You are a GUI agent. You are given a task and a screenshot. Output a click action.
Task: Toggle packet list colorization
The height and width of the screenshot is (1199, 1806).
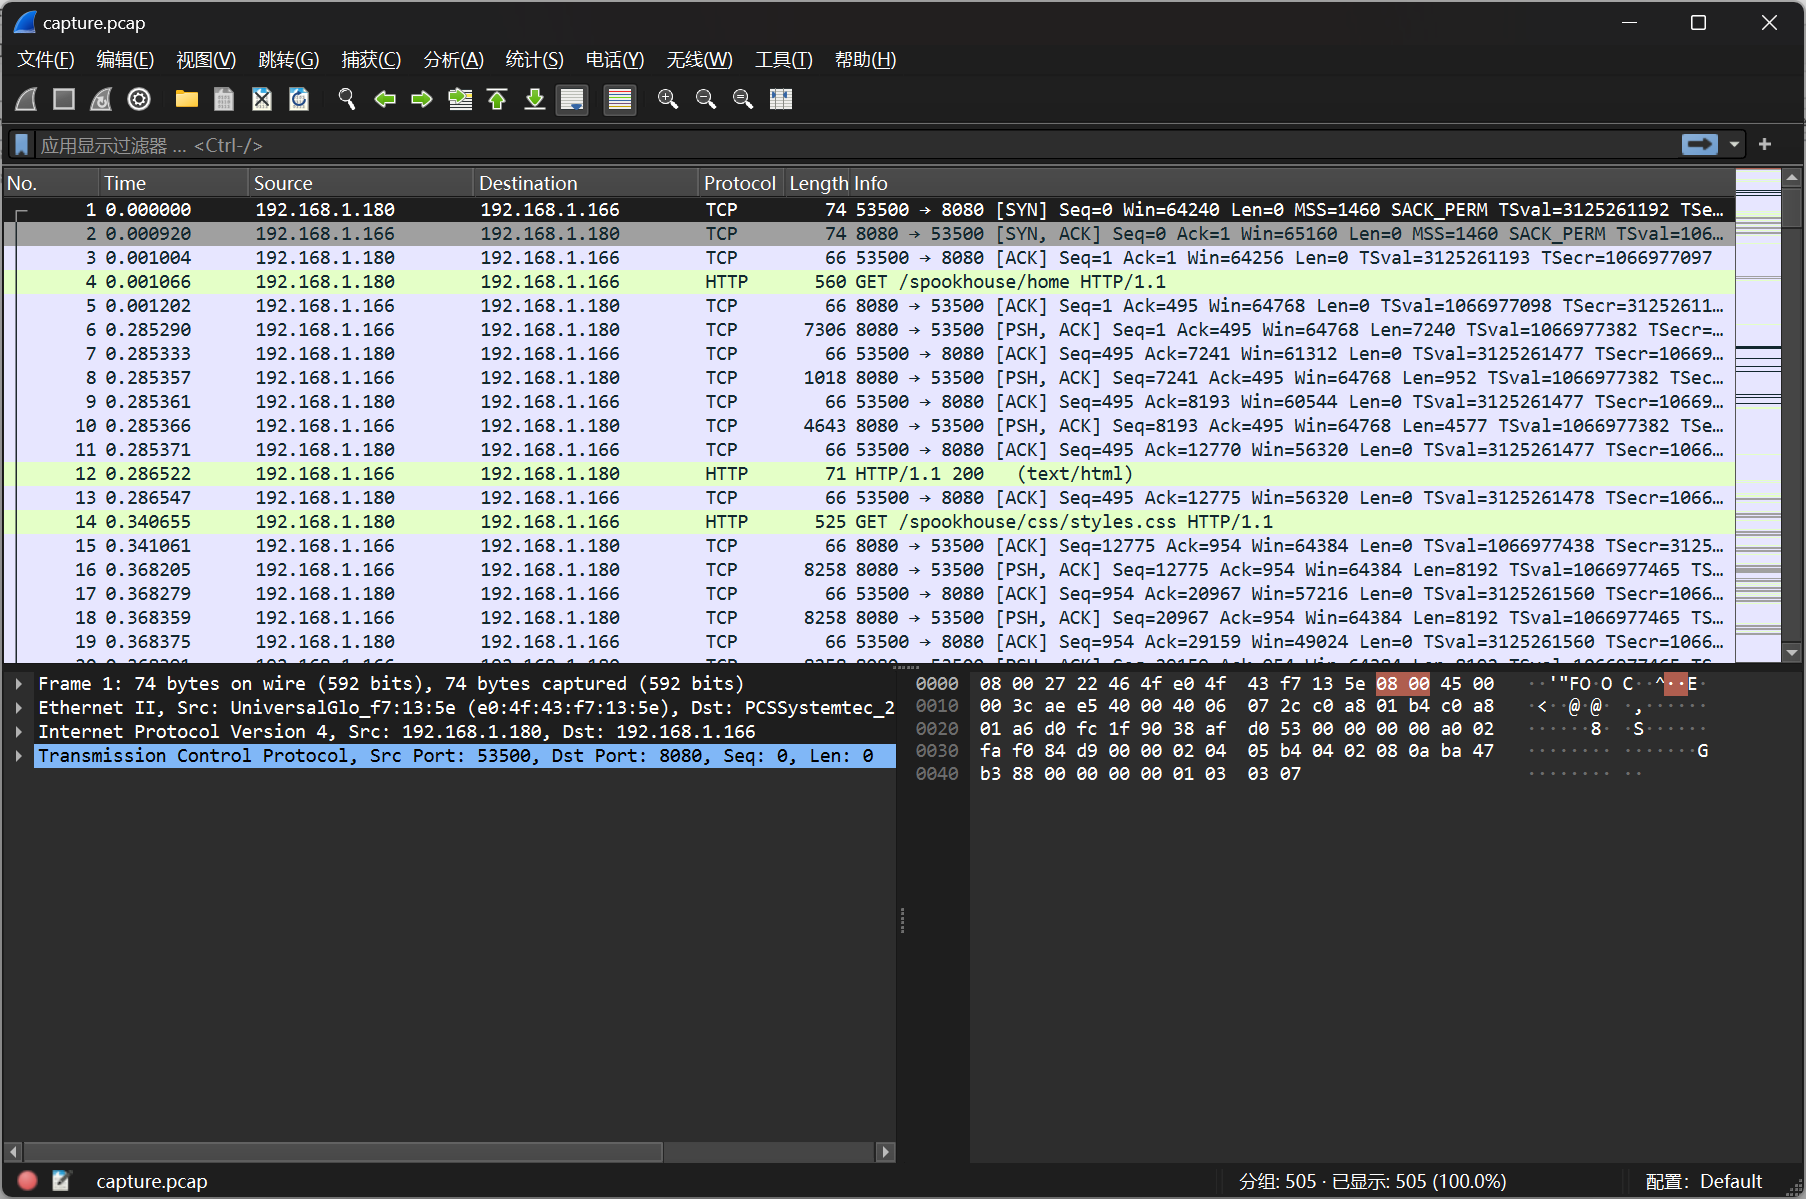(x=620, y=99)
